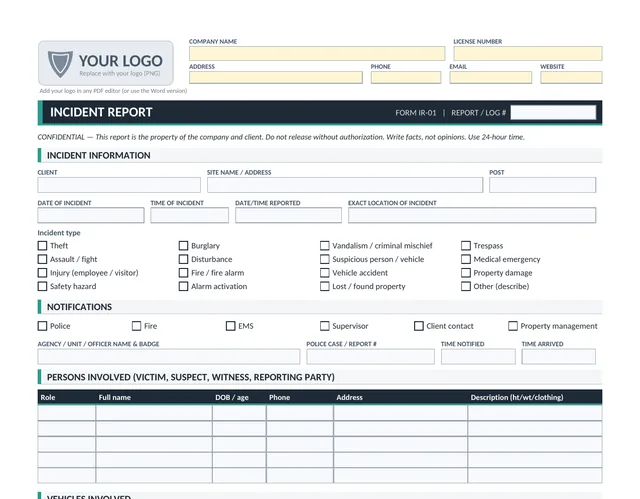640x499 pixels.
Task: Click the 'FORM IR-01' text
Action: (x=416, y=113)
